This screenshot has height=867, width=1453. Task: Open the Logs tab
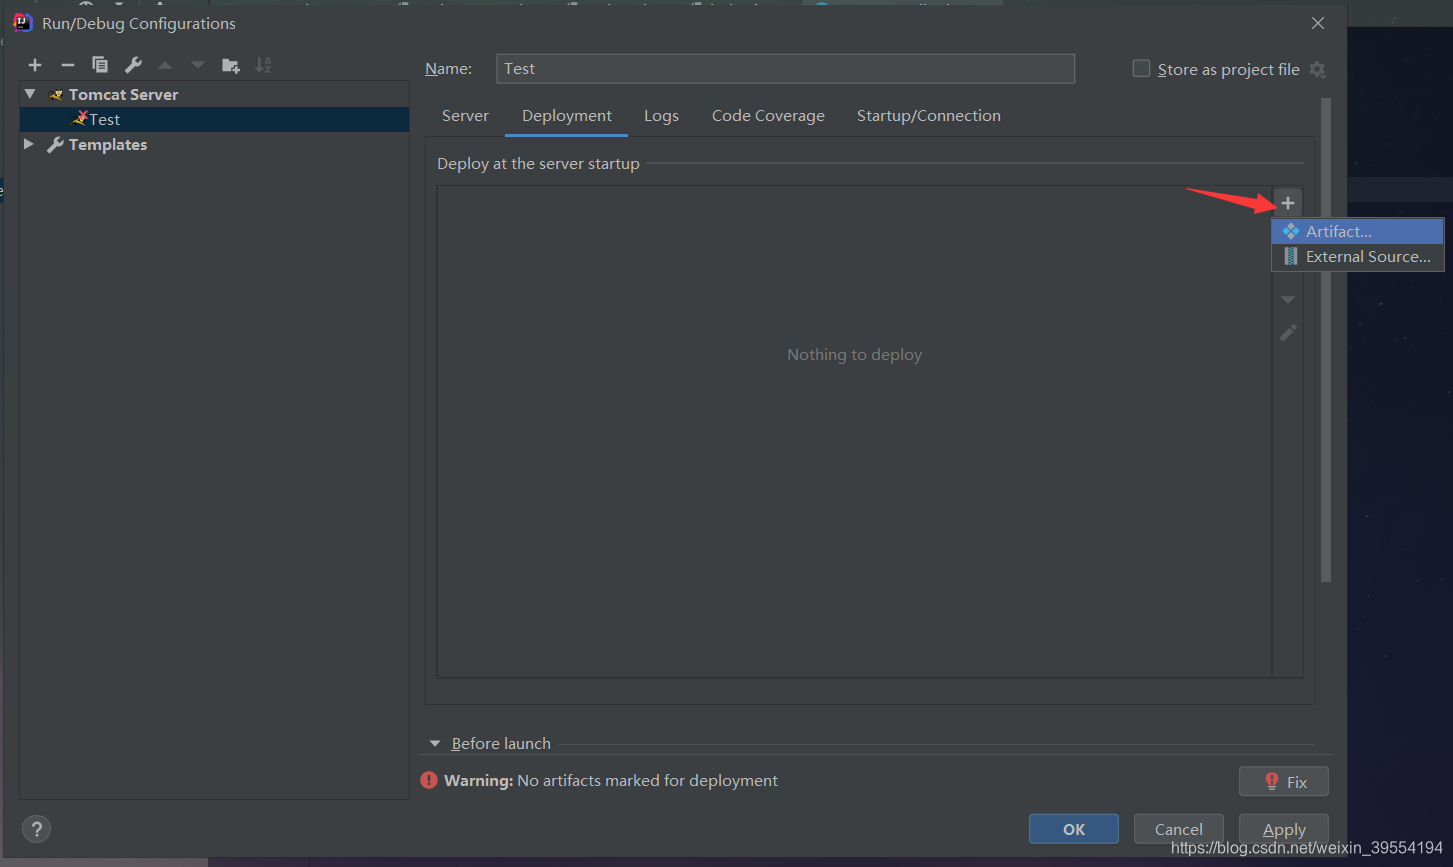pyautogui.click(x=661, y=116)
